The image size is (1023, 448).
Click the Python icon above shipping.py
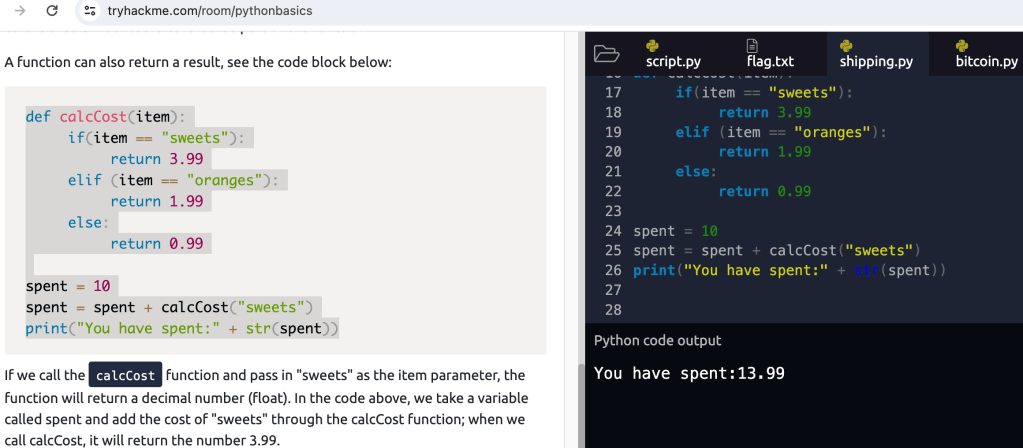coord(845,45)
